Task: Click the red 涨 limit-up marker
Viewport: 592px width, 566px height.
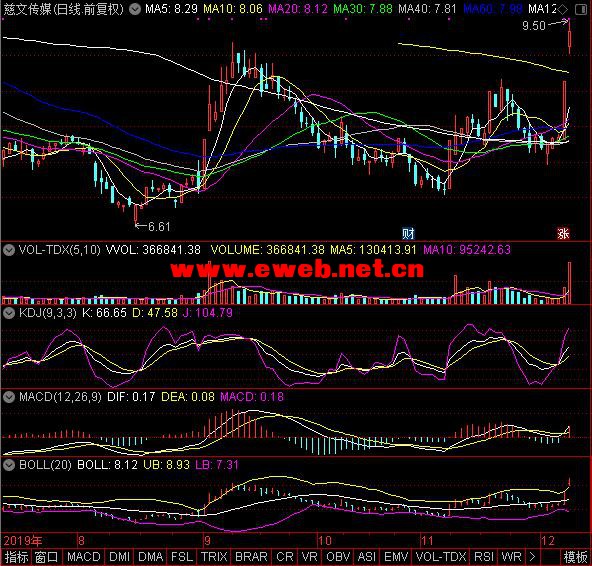Action: (x=563, y=233)
